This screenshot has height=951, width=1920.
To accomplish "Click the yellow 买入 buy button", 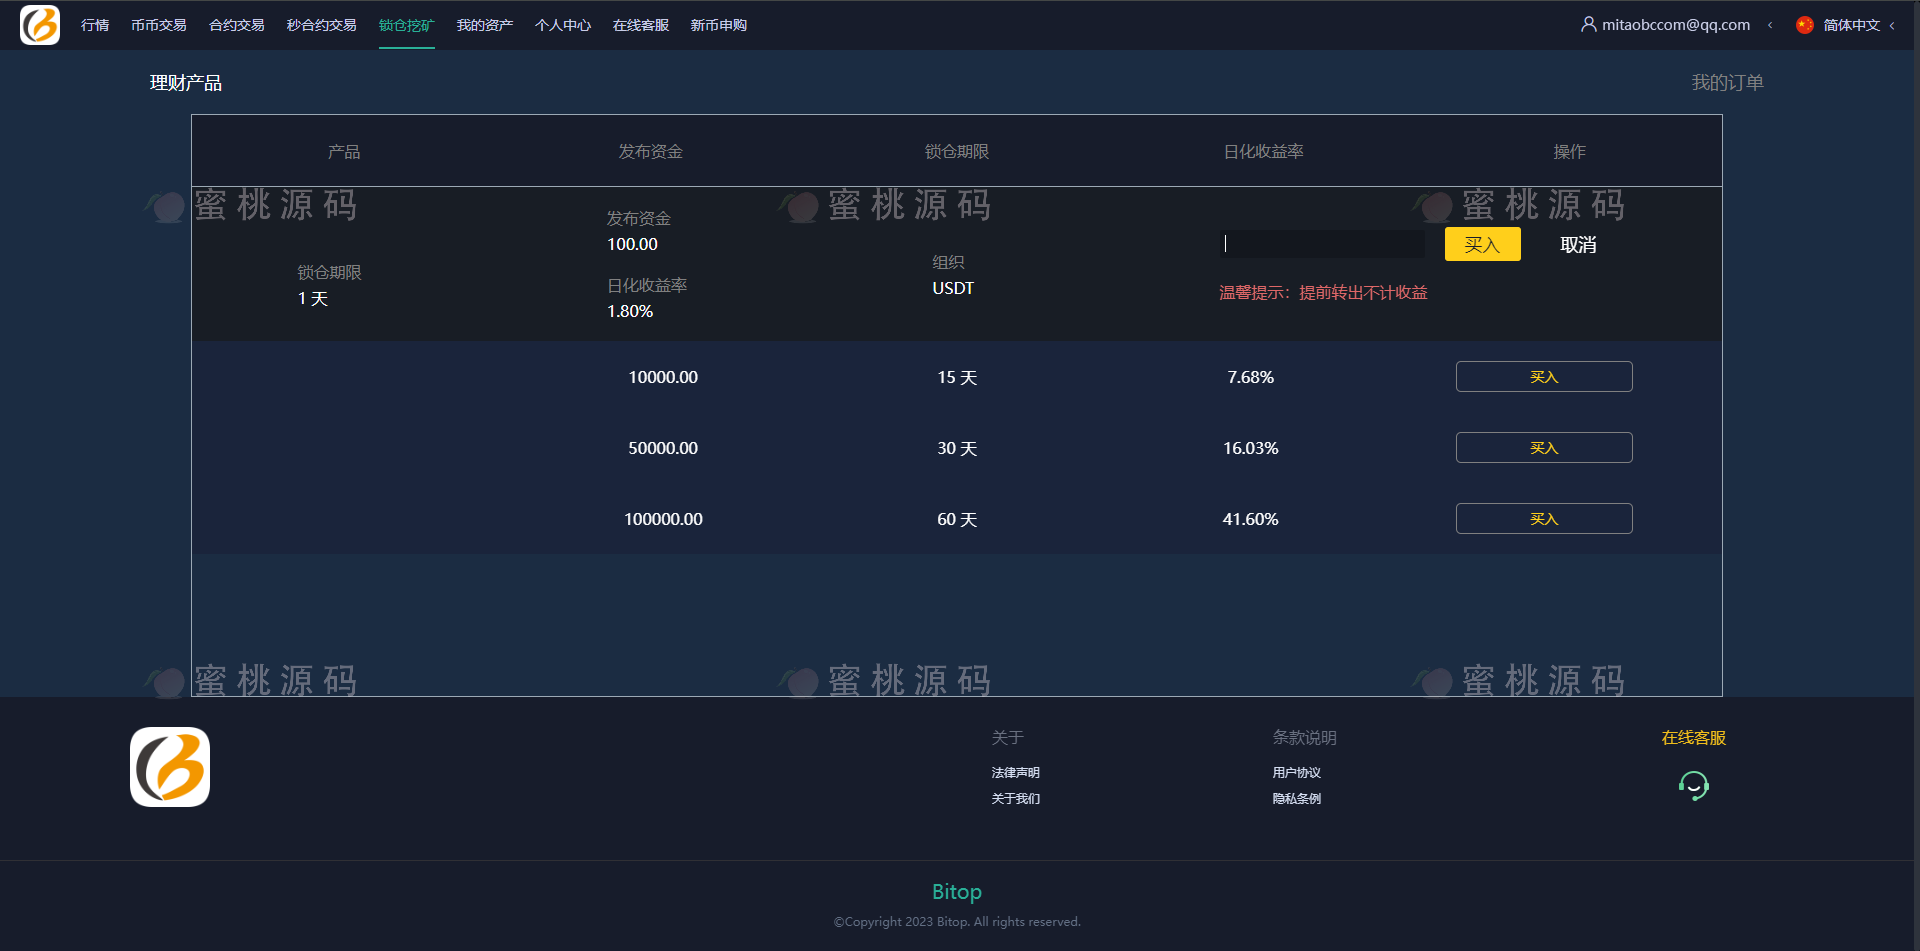I will 1482,244.
